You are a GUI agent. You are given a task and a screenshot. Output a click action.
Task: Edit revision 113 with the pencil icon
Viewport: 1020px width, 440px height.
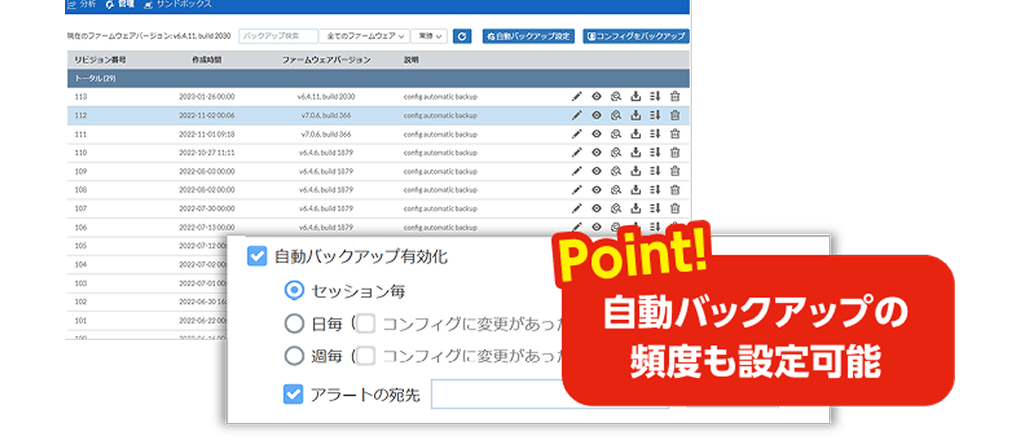pos(576,96)
